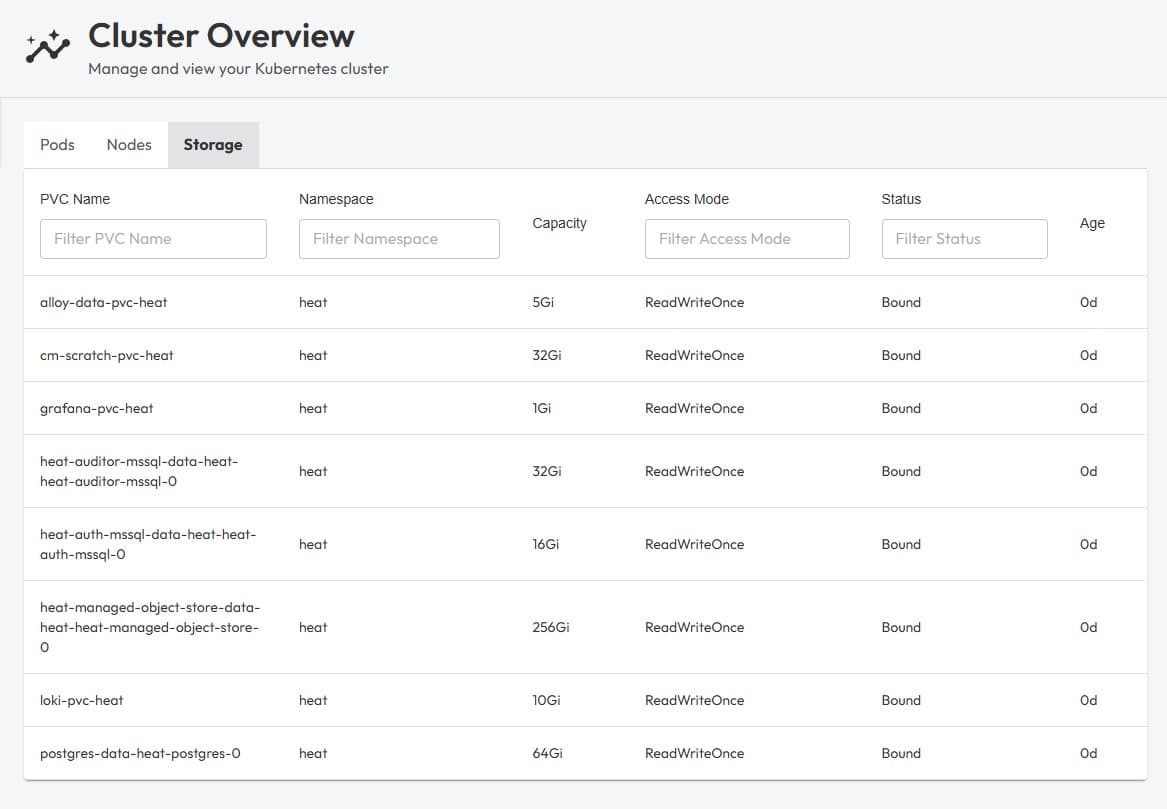This screenshot has height=809, width=1167.
Task: Activate the Filter Status text box
Action: [964, 239]
